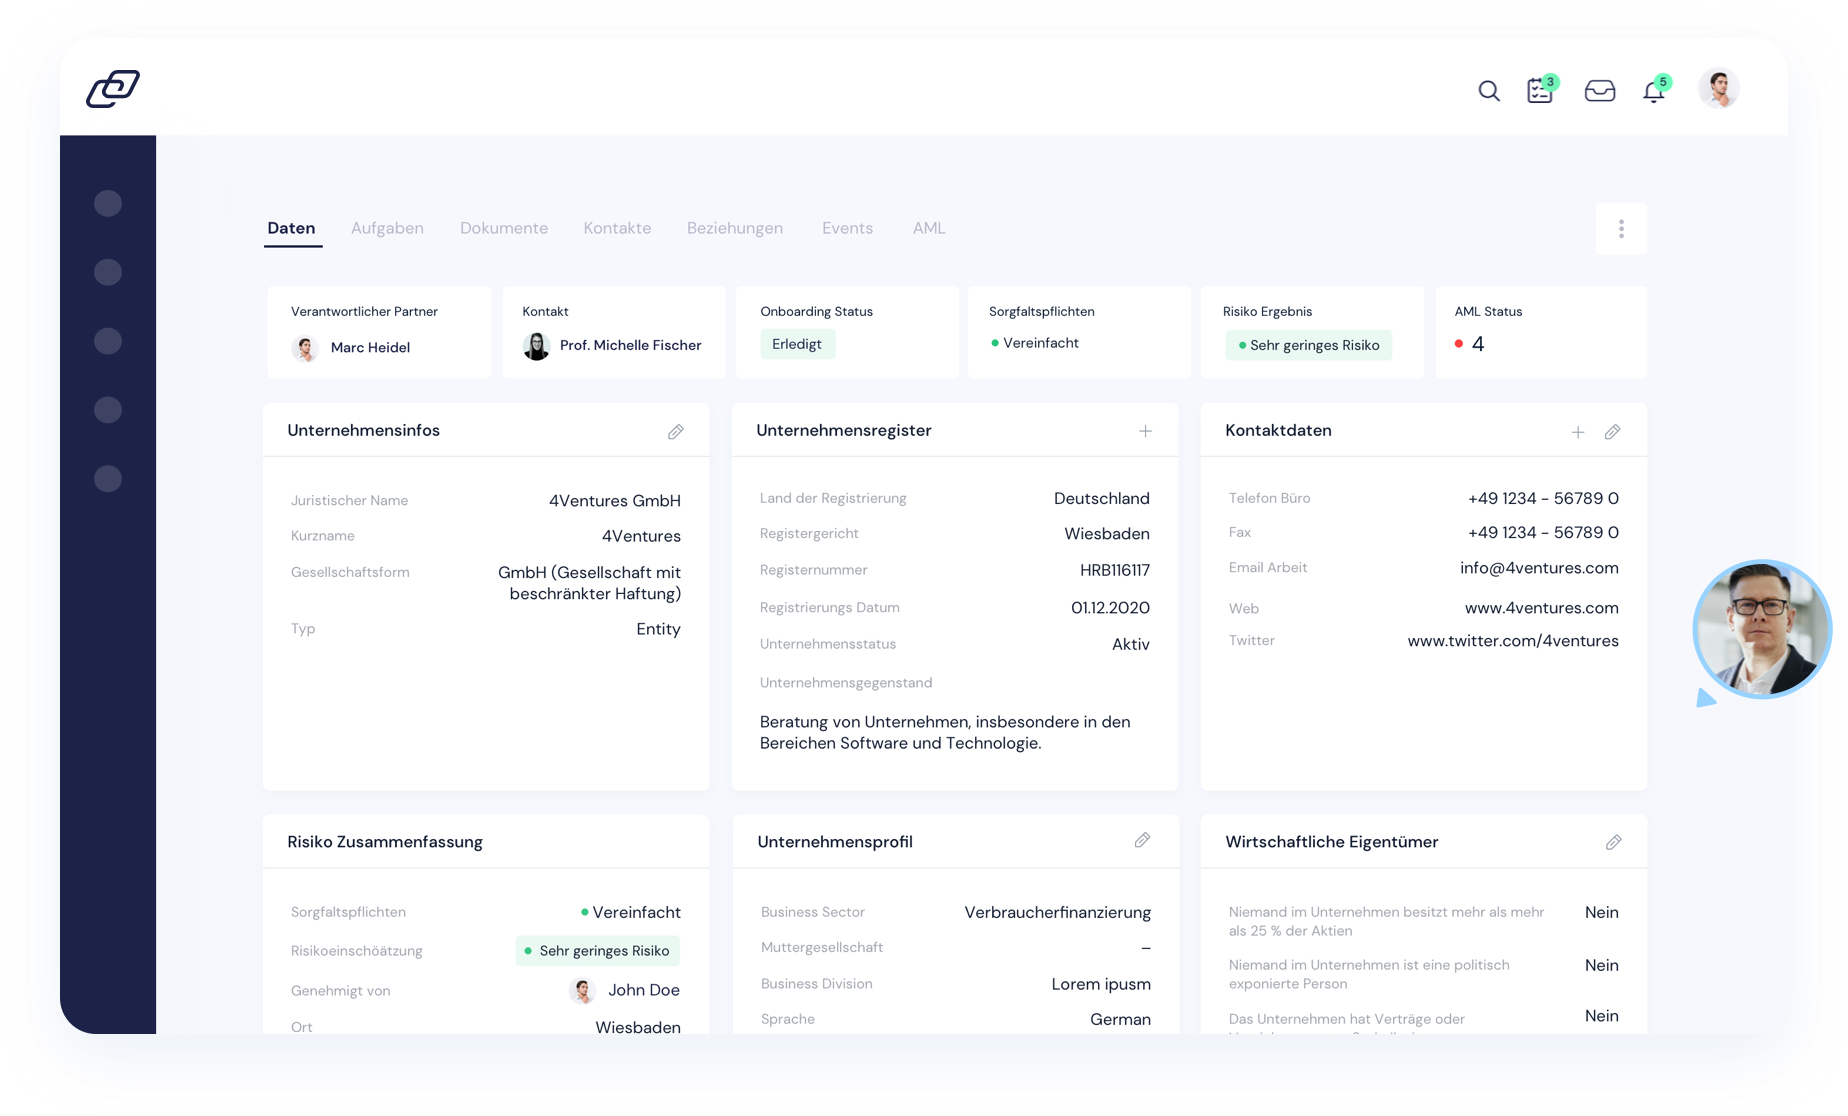This screenshot has height=1116, width=1848.
Task: Click the info@4ventures.com email address
Action: [x=1539, y=567]
